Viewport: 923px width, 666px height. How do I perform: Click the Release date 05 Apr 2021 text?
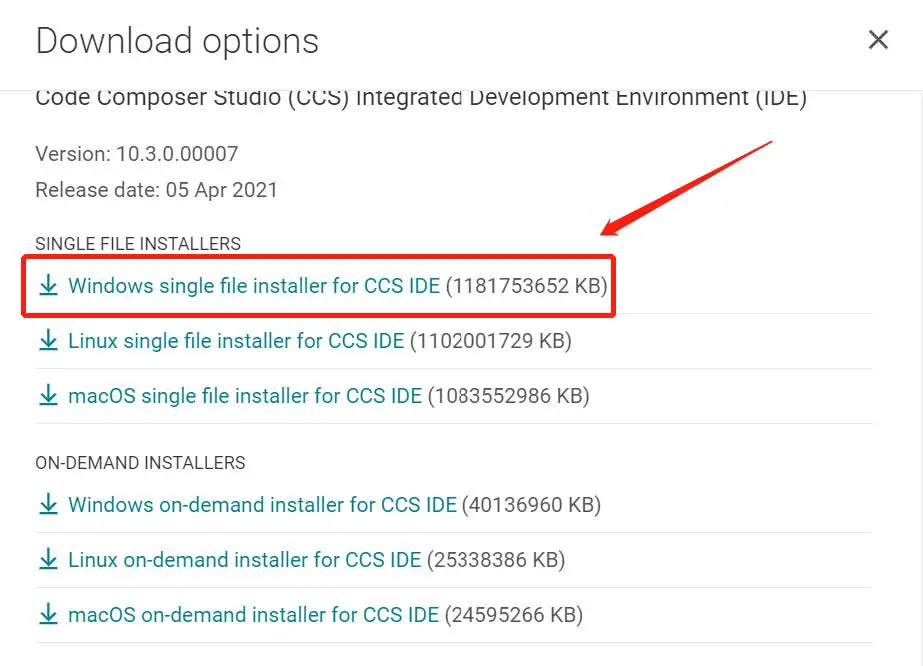[x=156, y=190]
